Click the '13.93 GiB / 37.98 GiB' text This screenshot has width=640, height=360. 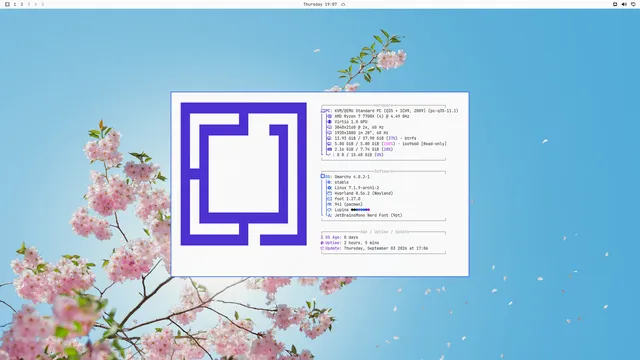click(x=359, y=138)
